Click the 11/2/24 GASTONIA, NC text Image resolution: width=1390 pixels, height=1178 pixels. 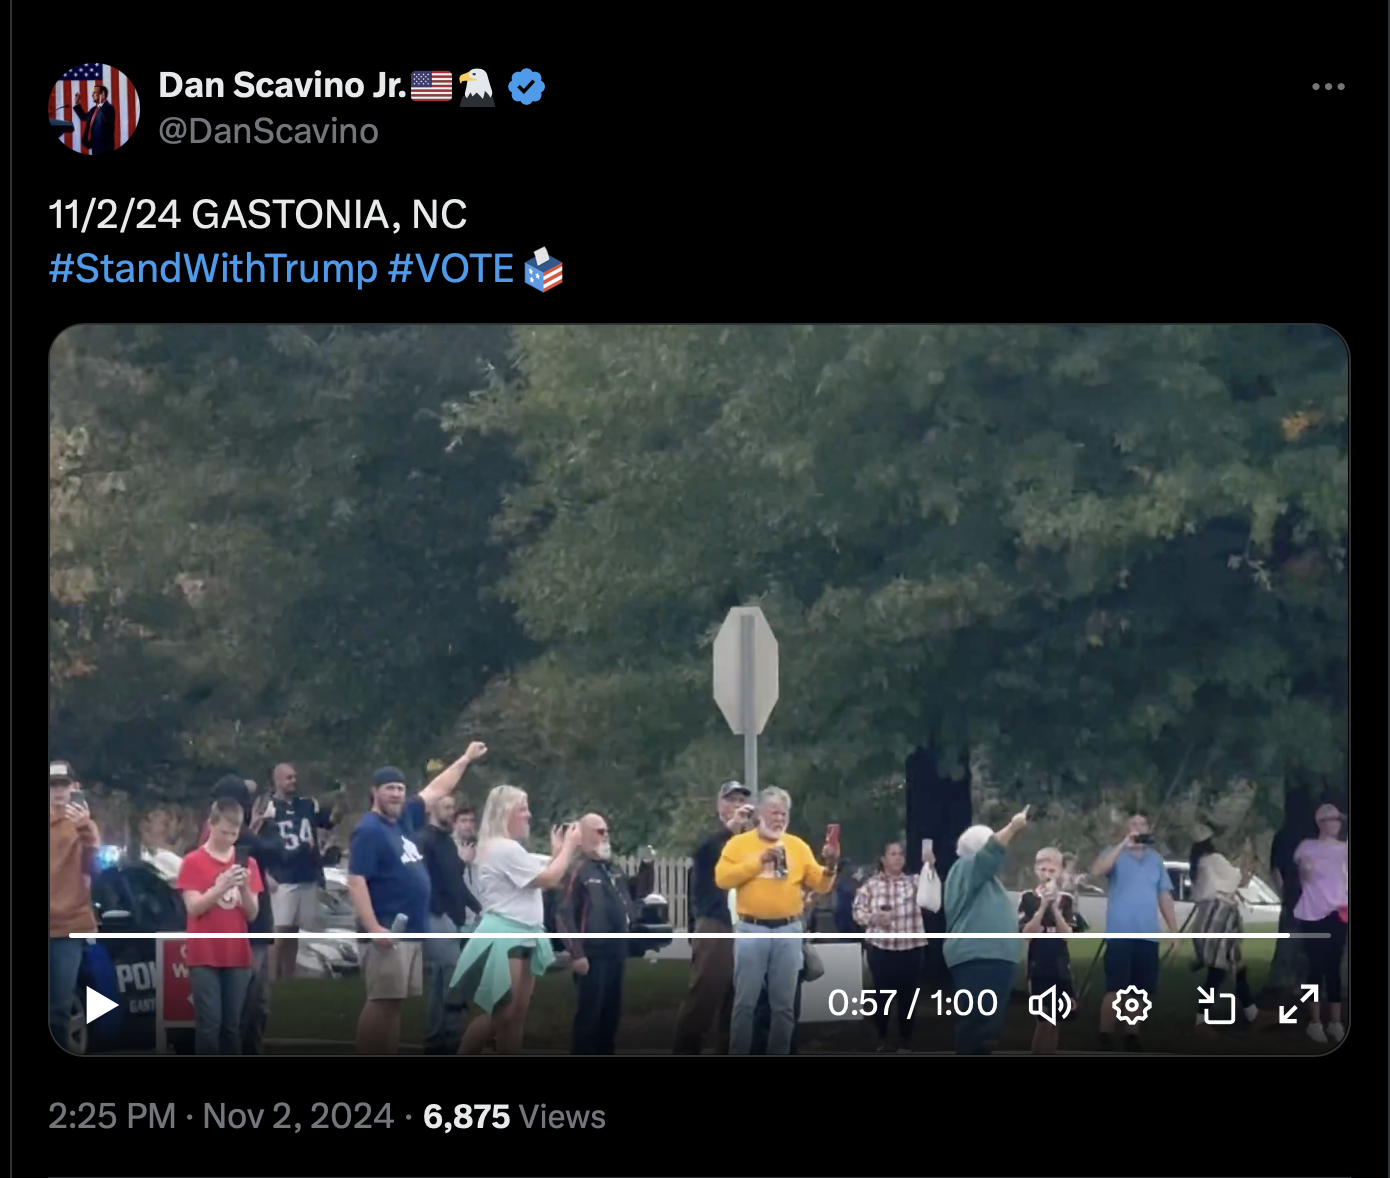258,214
